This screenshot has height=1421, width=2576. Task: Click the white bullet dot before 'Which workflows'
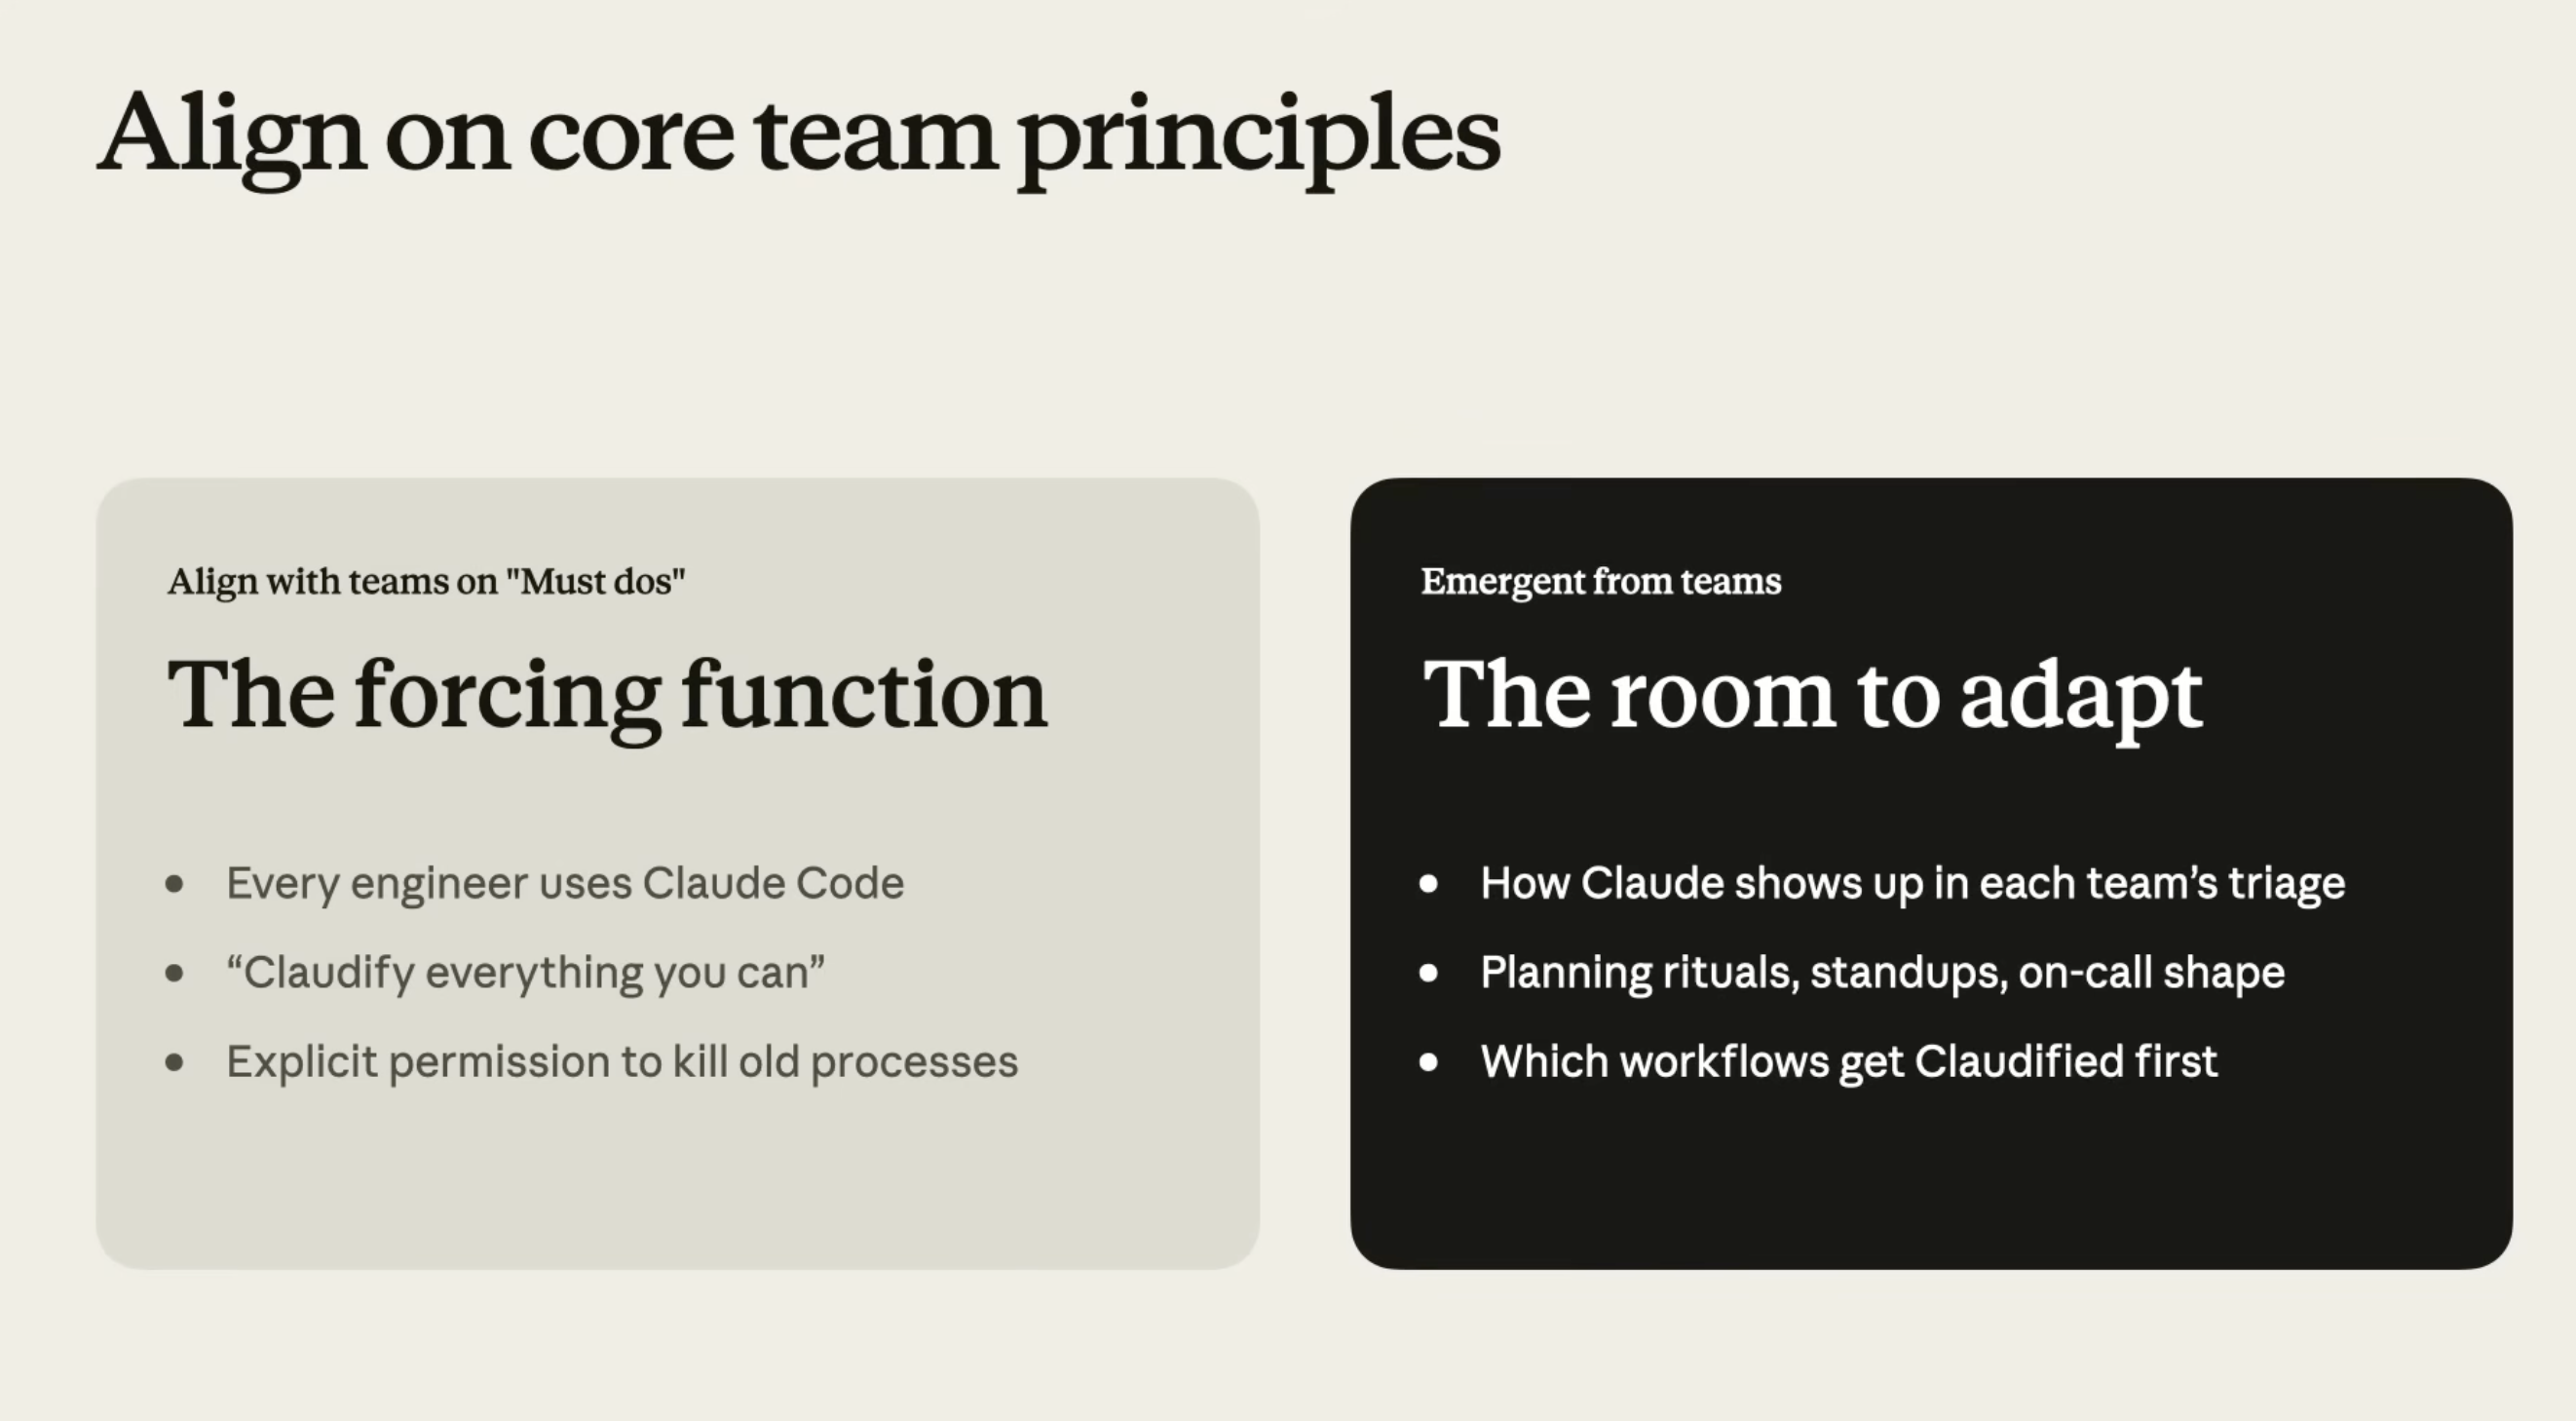[1429, 1062]
